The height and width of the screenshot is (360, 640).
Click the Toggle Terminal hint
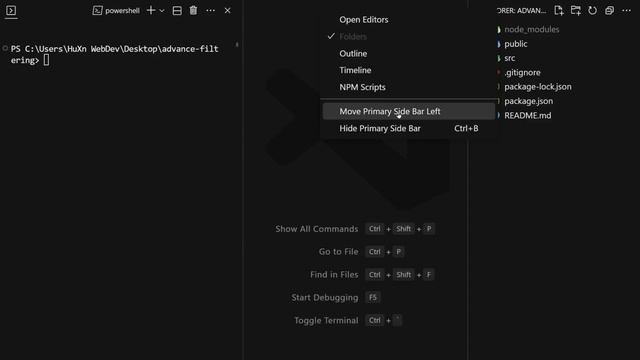point(326,320)
